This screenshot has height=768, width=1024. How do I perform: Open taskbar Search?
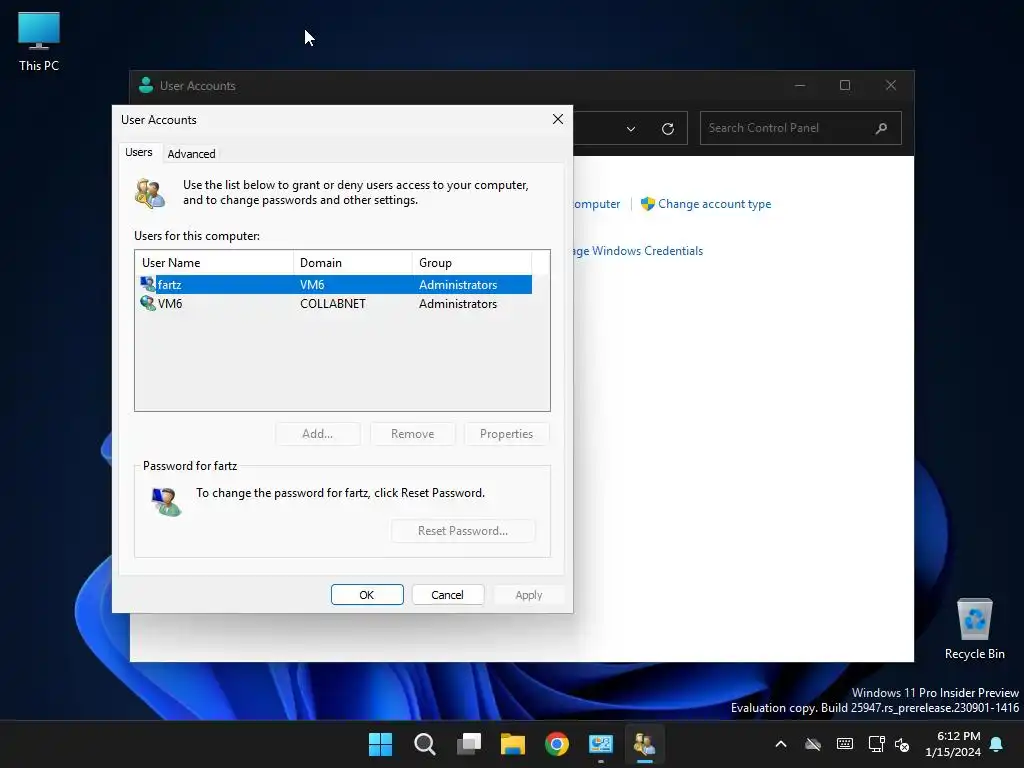[x=424, y=744]
